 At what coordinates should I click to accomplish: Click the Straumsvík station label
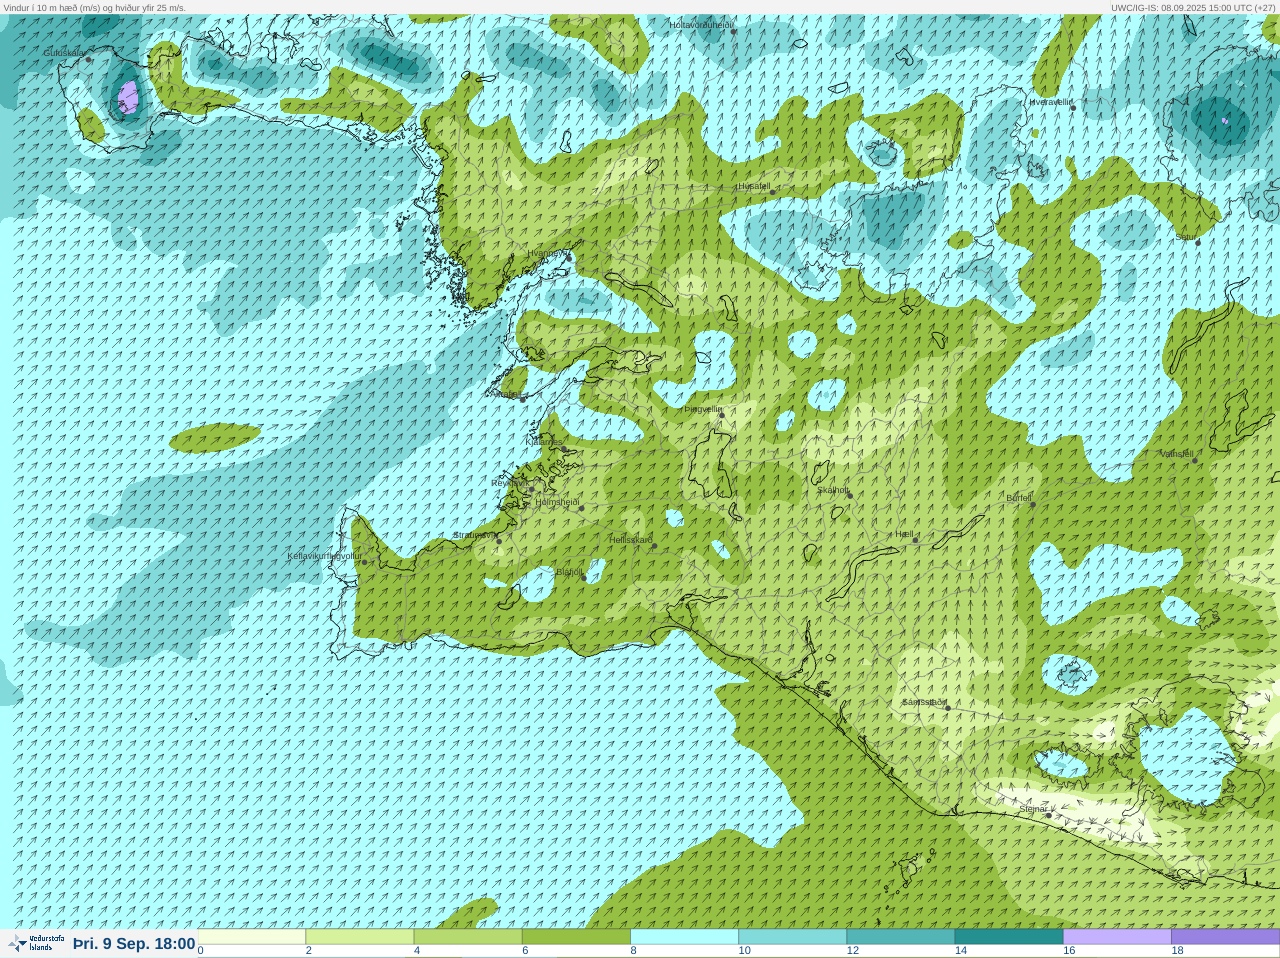coord(475,535)
